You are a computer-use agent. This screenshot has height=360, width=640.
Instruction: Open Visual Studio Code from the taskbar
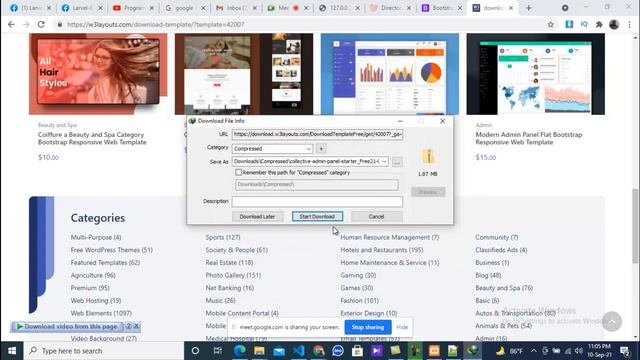[x=298, y=351]
